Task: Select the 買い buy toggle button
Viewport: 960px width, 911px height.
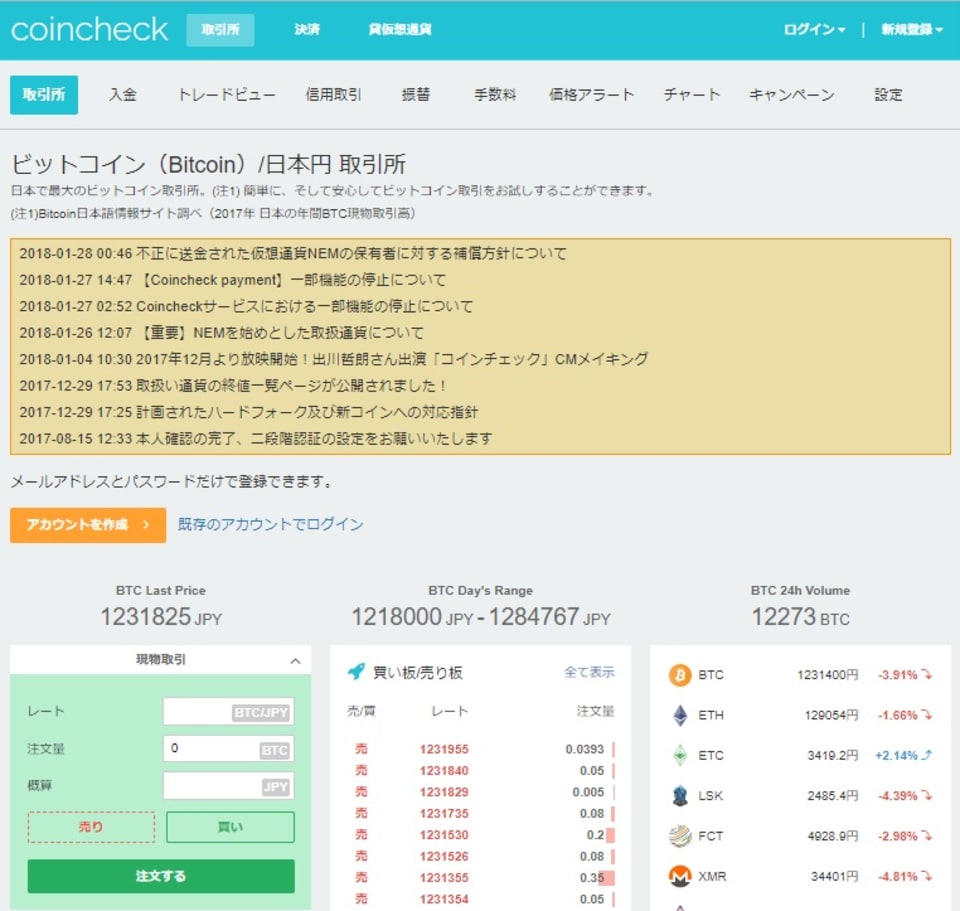Action: (x=230, y=827)
